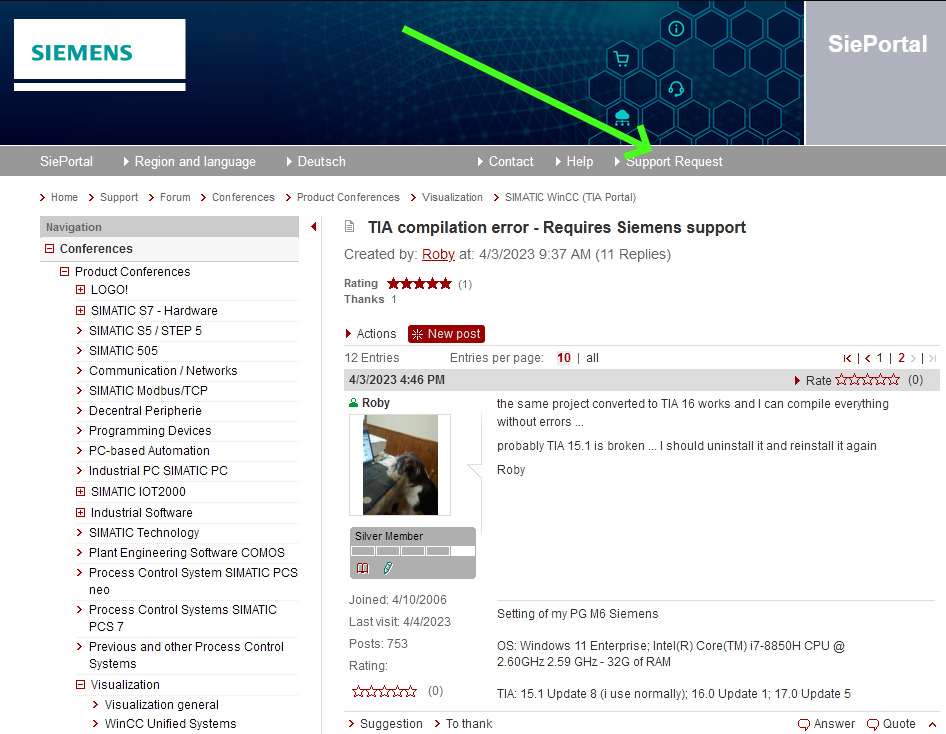This screenshot has height=734, width=946.
Task: Open Communication / Networks conference
Action: click(163, 370)
